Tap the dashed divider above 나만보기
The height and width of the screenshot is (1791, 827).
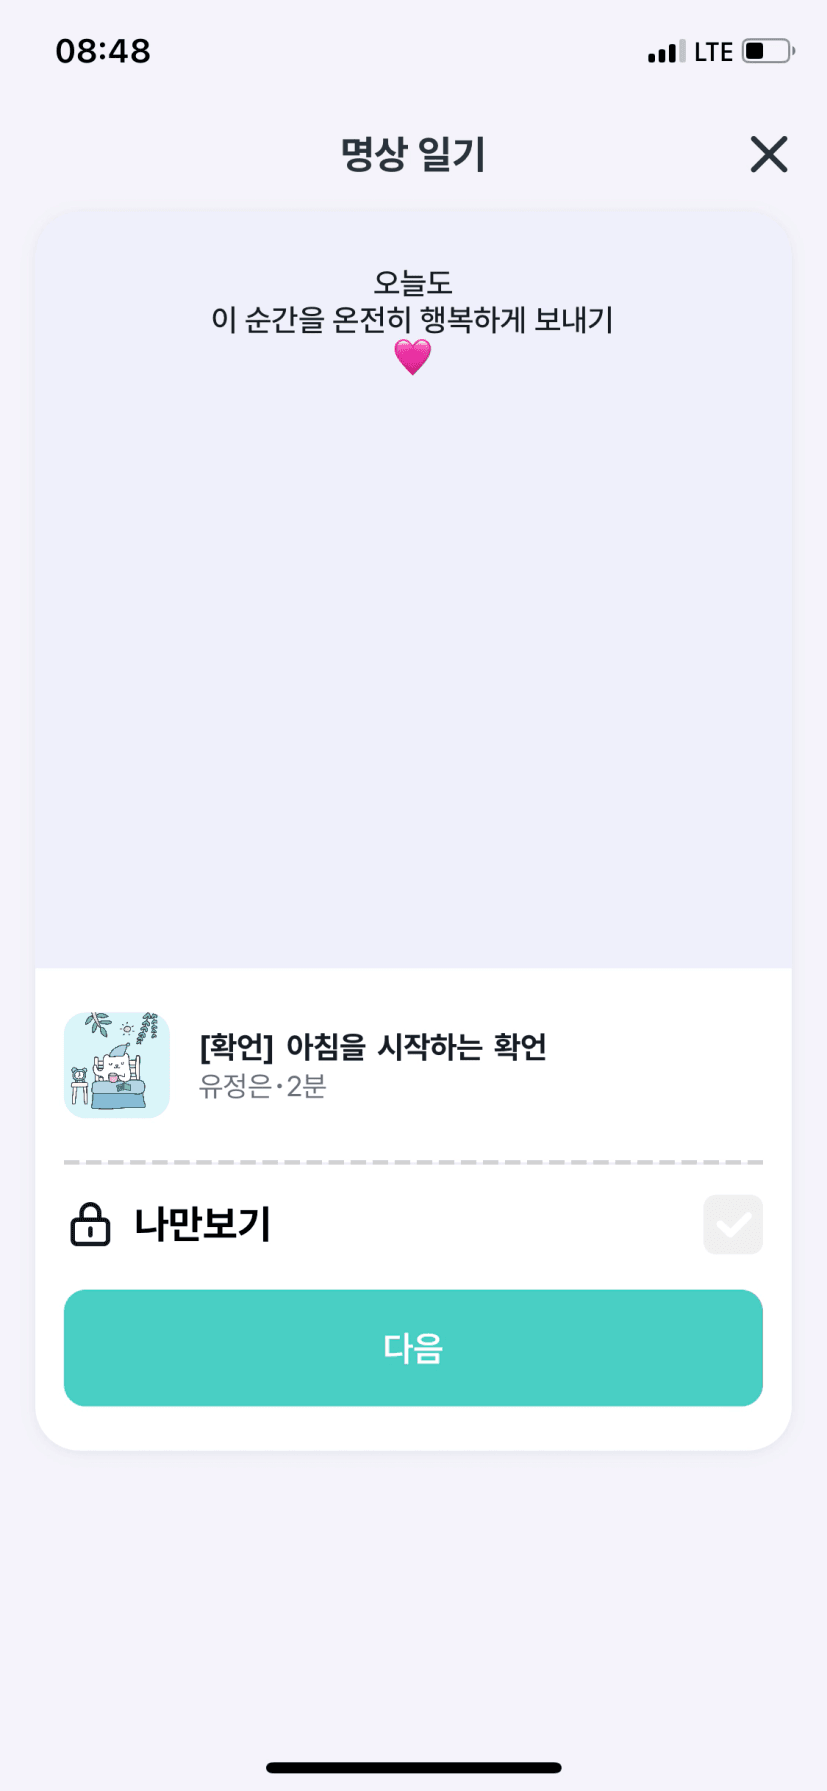pos(413,1162)
